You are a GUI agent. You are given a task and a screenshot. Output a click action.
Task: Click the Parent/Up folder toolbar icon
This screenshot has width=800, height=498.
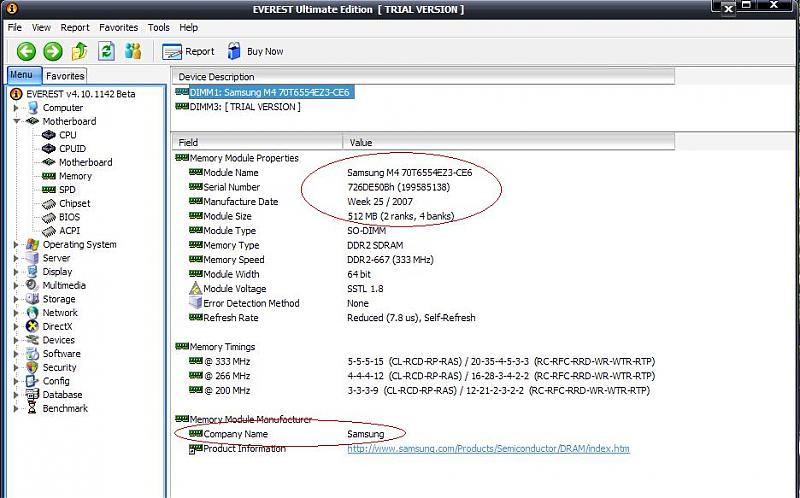point(79,51)
